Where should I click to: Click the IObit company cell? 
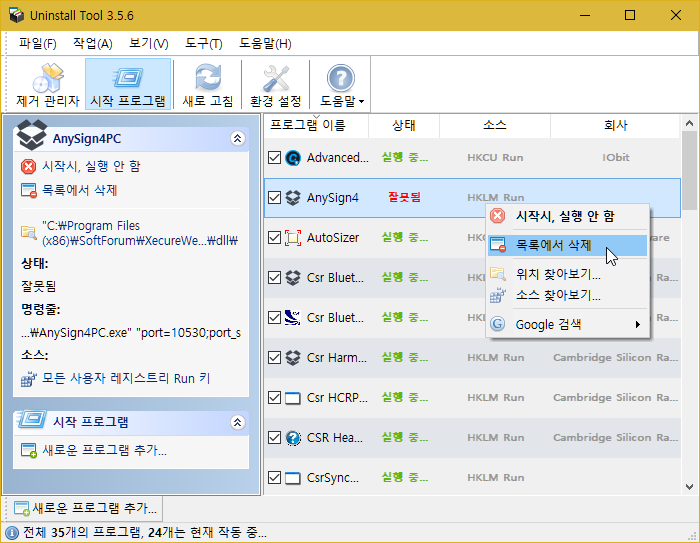pos(616,157)
